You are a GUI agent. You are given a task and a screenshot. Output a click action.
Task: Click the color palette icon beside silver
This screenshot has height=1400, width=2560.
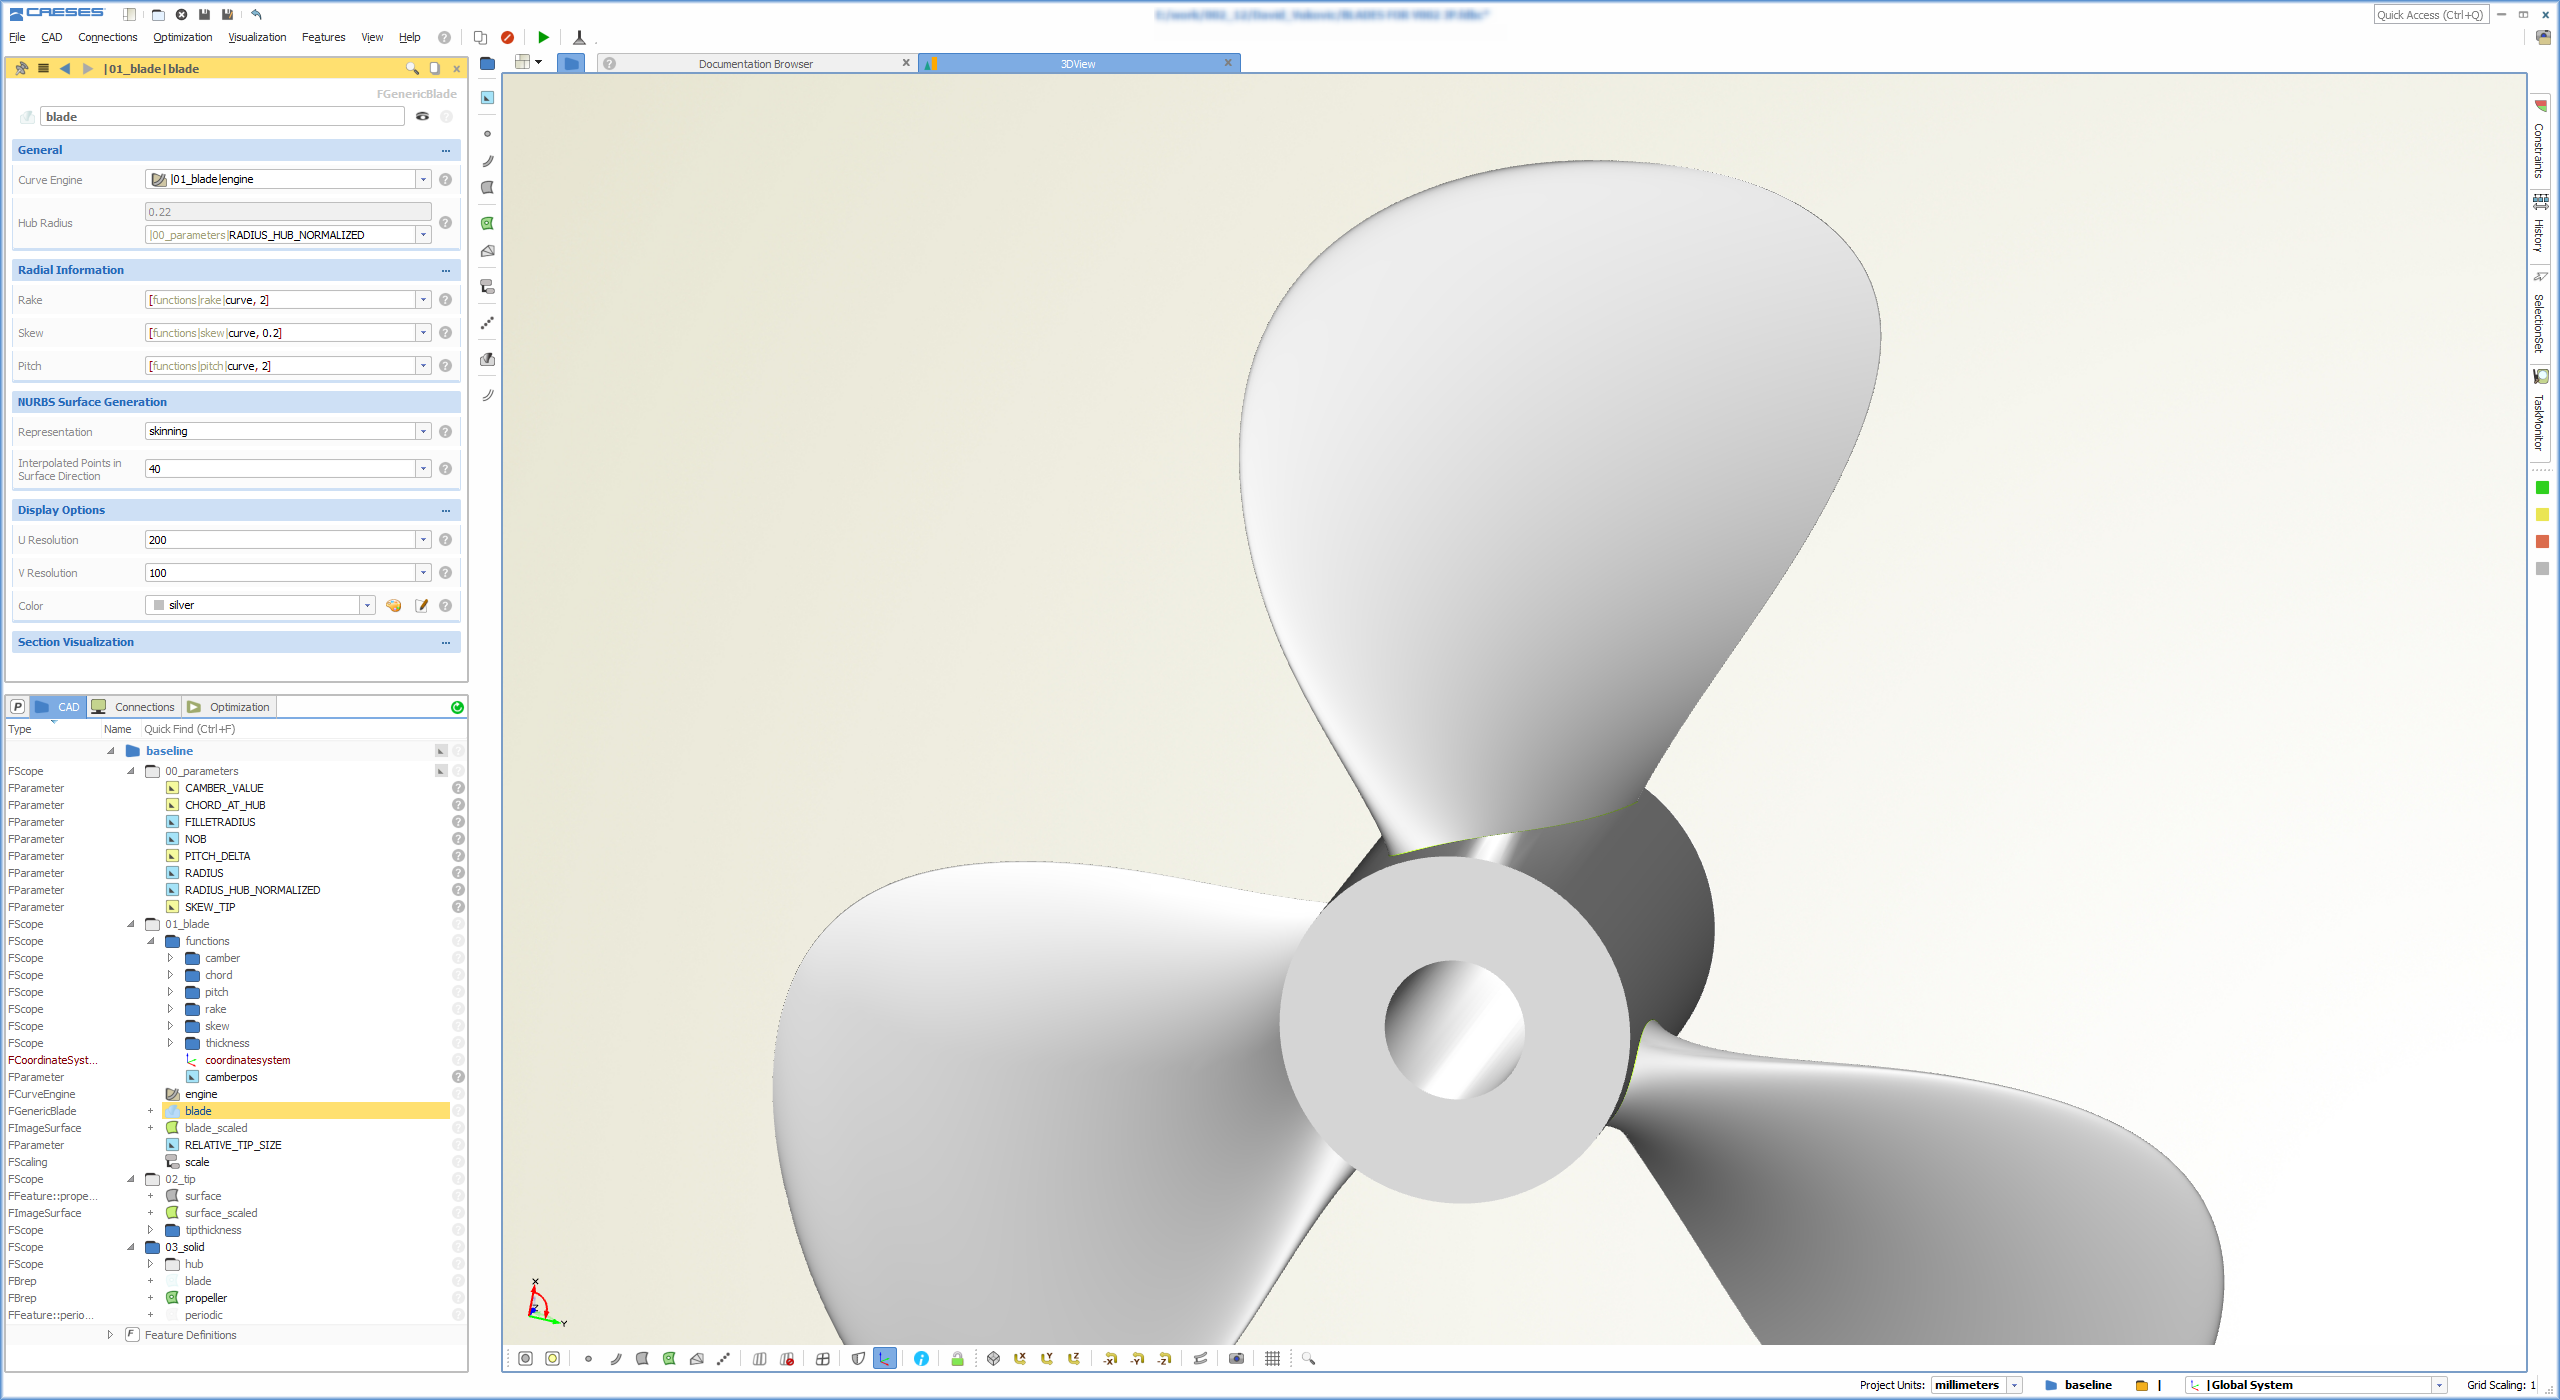tap(394, 605)
